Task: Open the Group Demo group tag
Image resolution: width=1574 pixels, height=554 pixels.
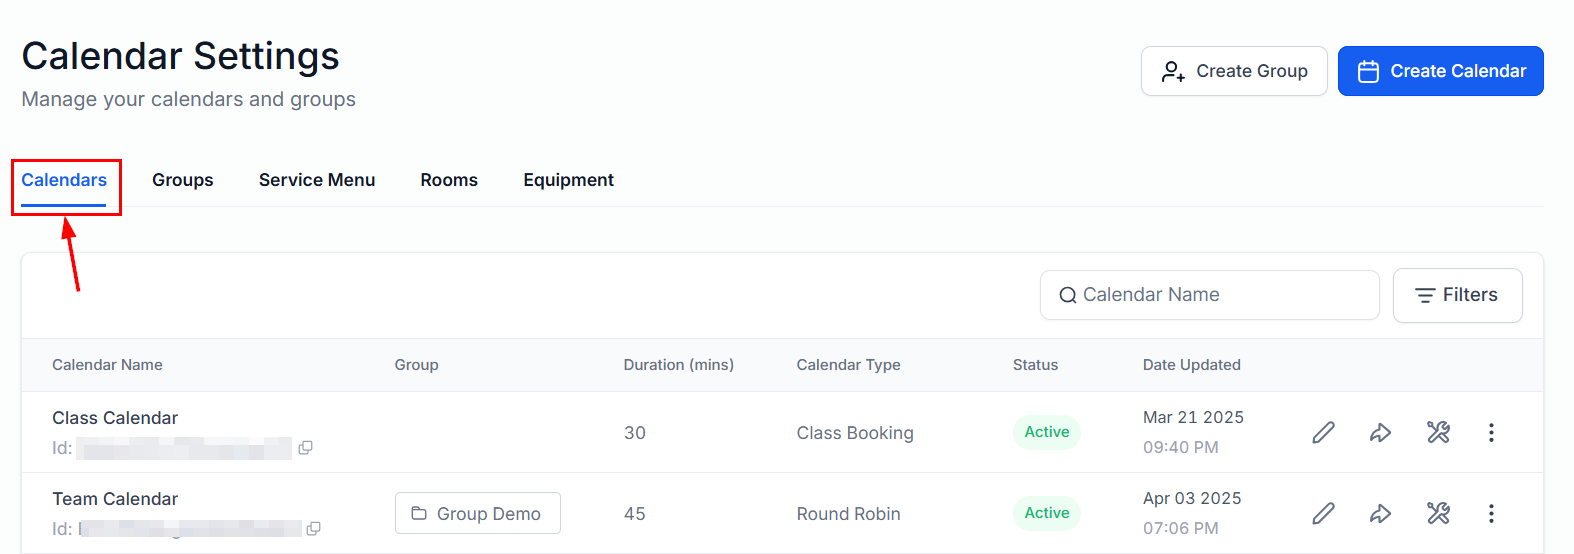Action: 478,513
